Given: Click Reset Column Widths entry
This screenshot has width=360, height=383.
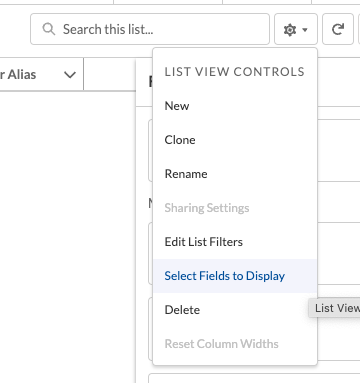Looking at the screenshot, I should (235, 344).
